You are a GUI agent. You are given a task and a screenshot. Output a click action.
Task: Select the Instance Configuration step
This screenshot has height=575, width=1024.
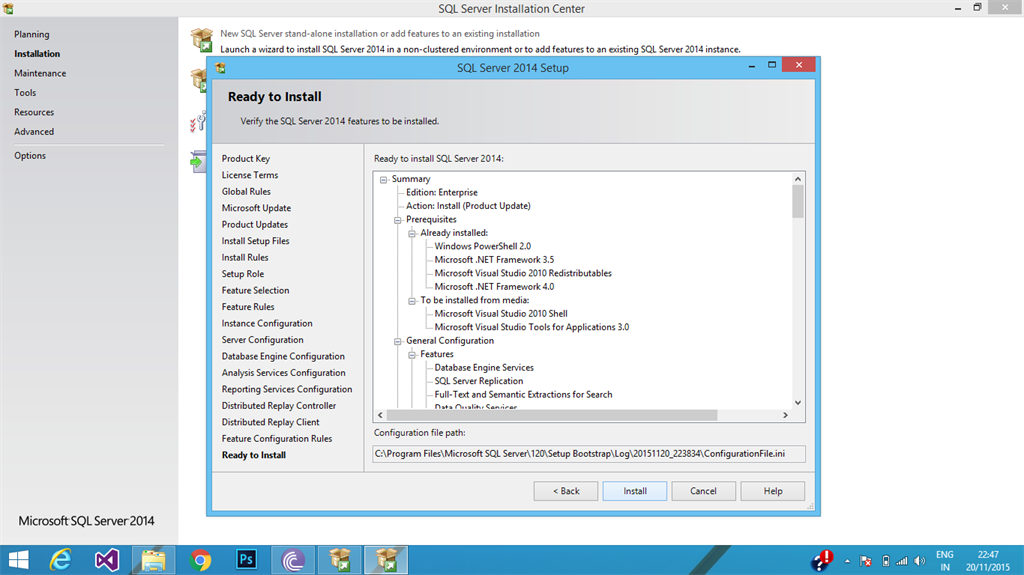pyautogui.click(x=266, y=323)
